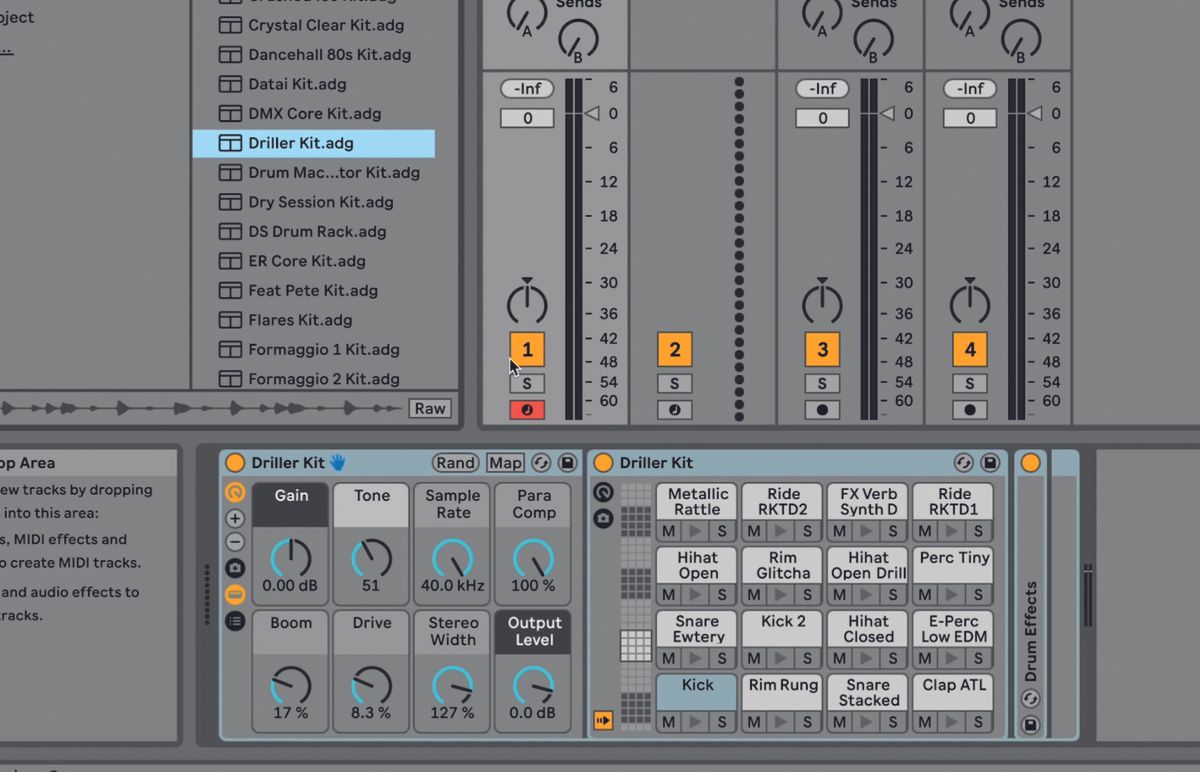This screenshot has height=772, width=1200.
Task: Solo the E-Perc Low EDM pad
Action: coord(978,658)
